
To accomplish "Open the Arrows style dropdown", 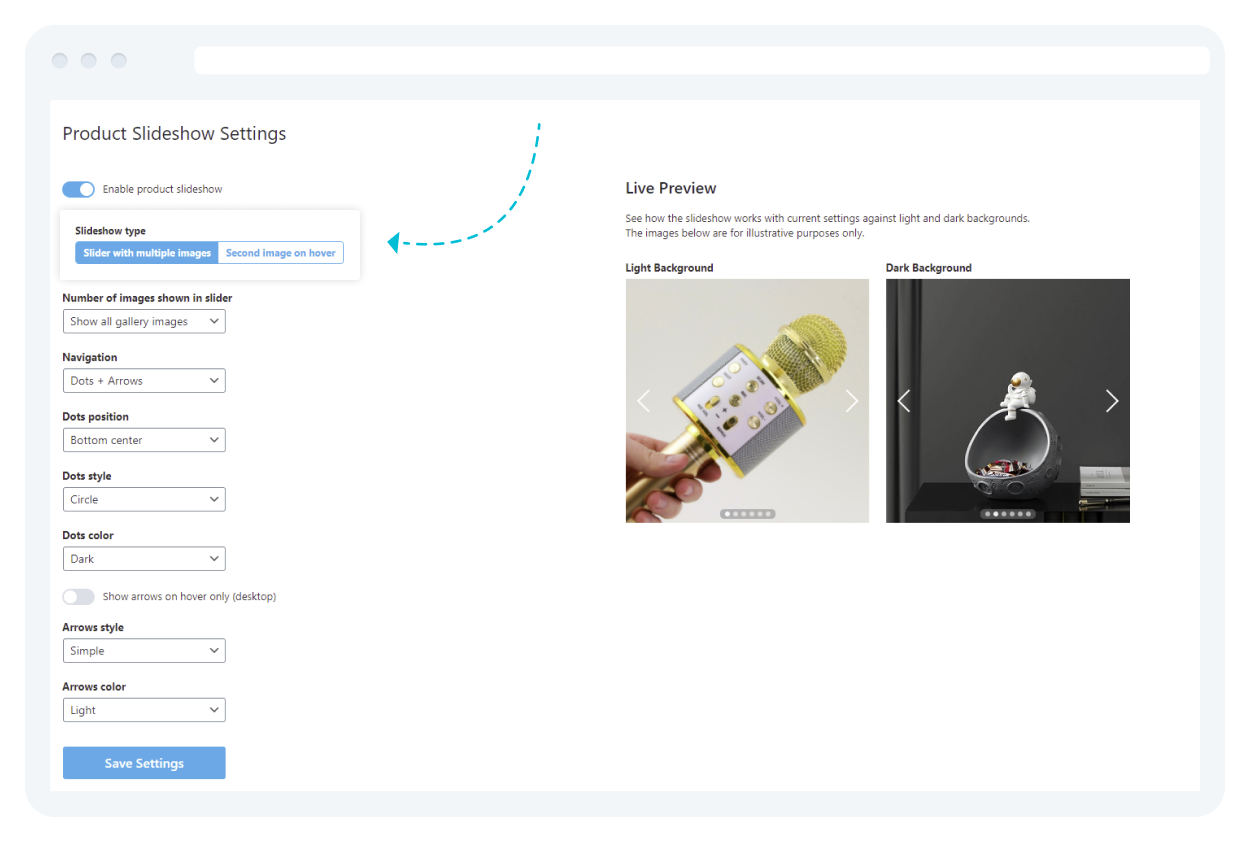I will click(144, 651).
